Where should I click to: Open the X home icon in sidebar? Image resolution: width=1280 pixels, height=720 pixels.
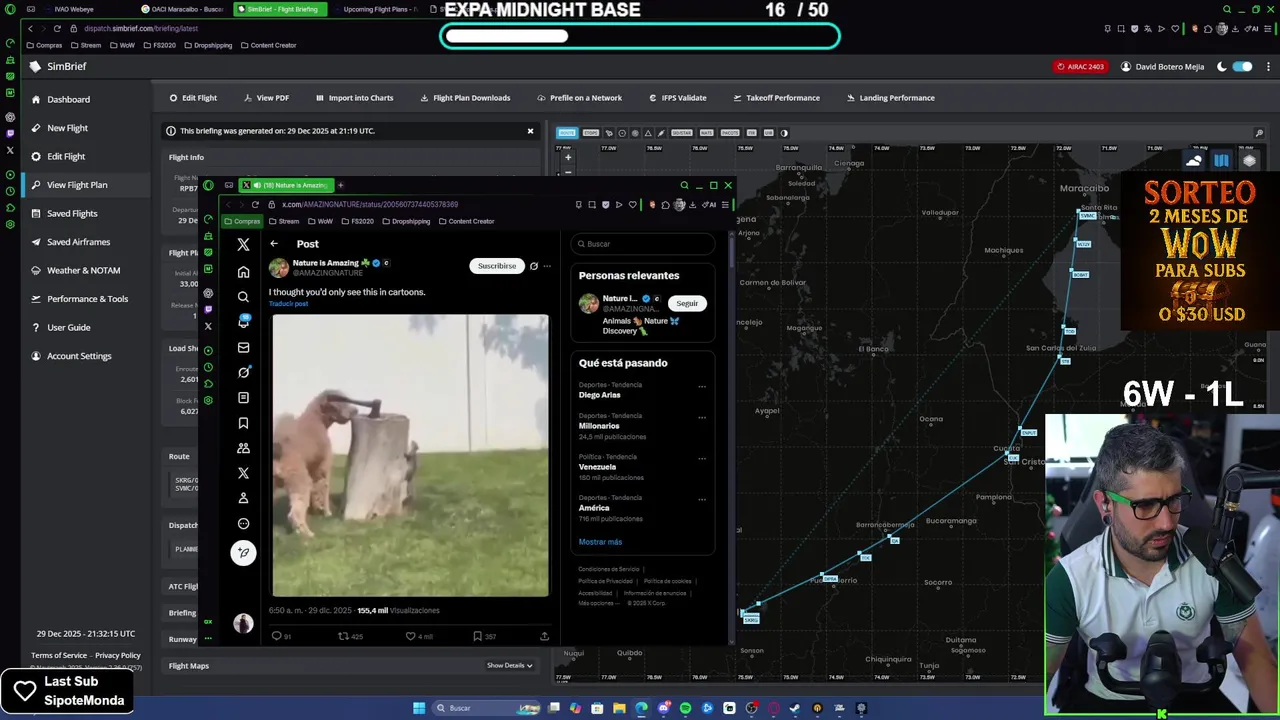[243, 272]
